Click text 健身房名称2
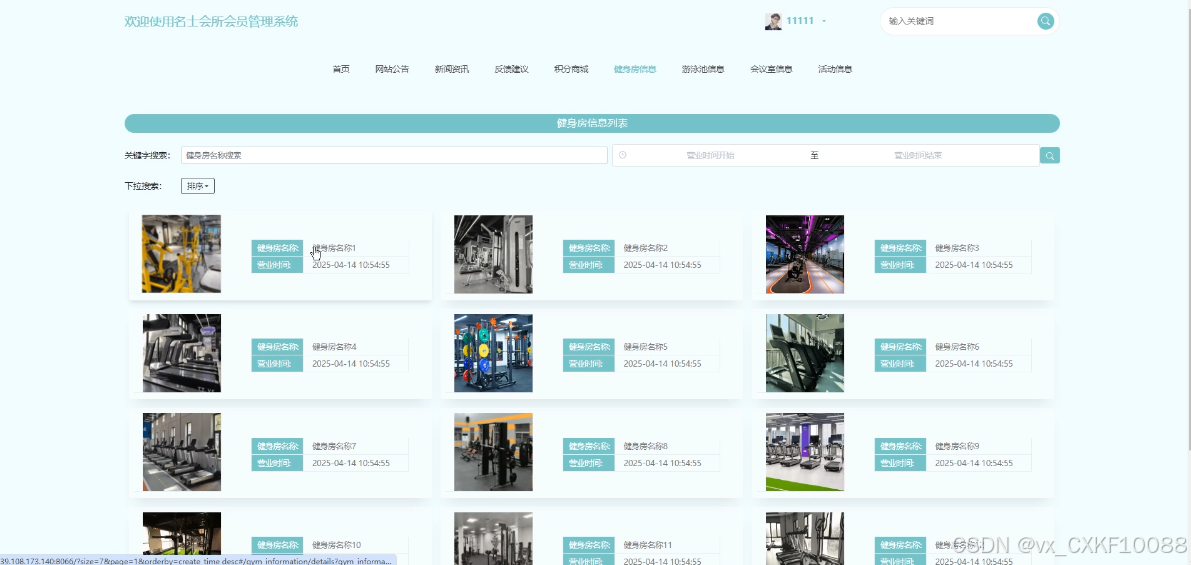Screen dimensions: 1191x565 click(646, 248)
